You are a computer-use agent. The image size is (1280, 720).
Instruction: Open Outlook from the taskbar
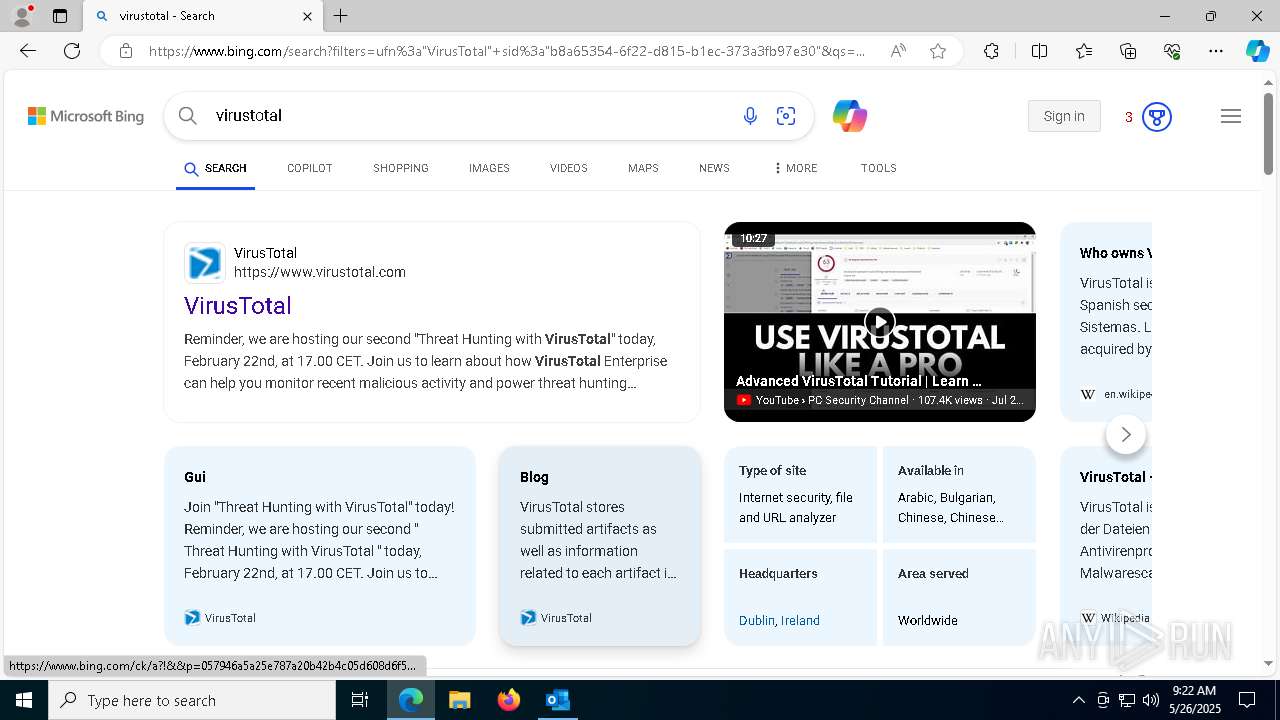[x=557, y=700]
